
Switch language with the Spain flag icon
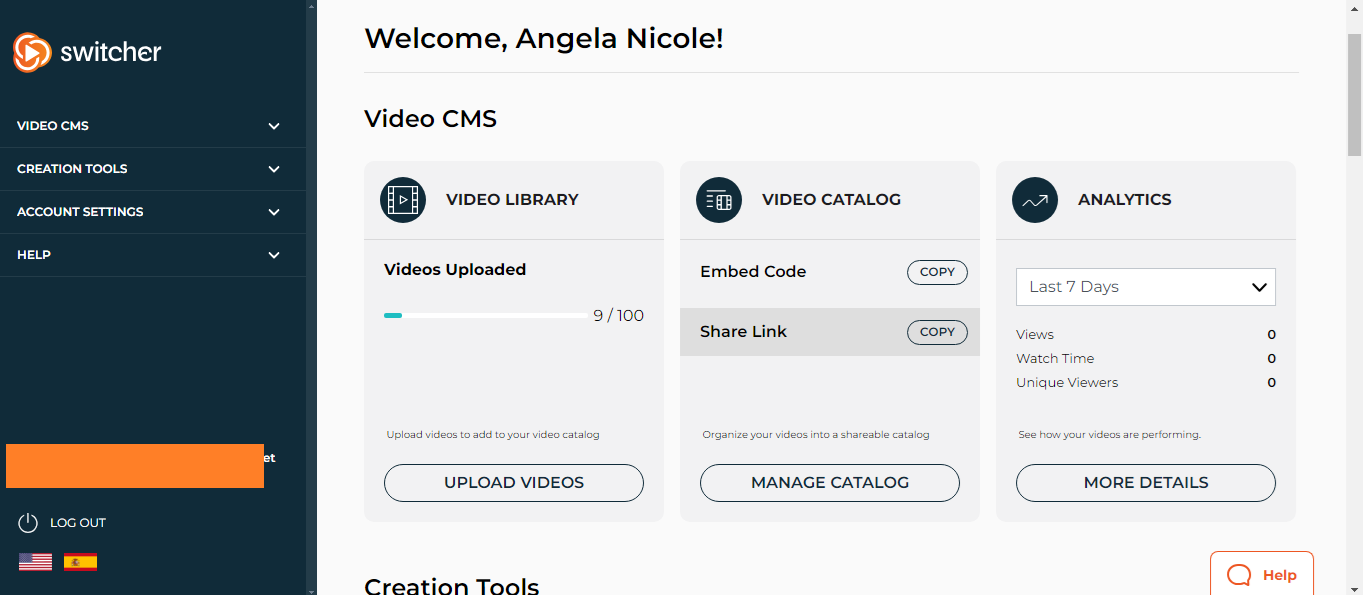click(x=80, y=562)
